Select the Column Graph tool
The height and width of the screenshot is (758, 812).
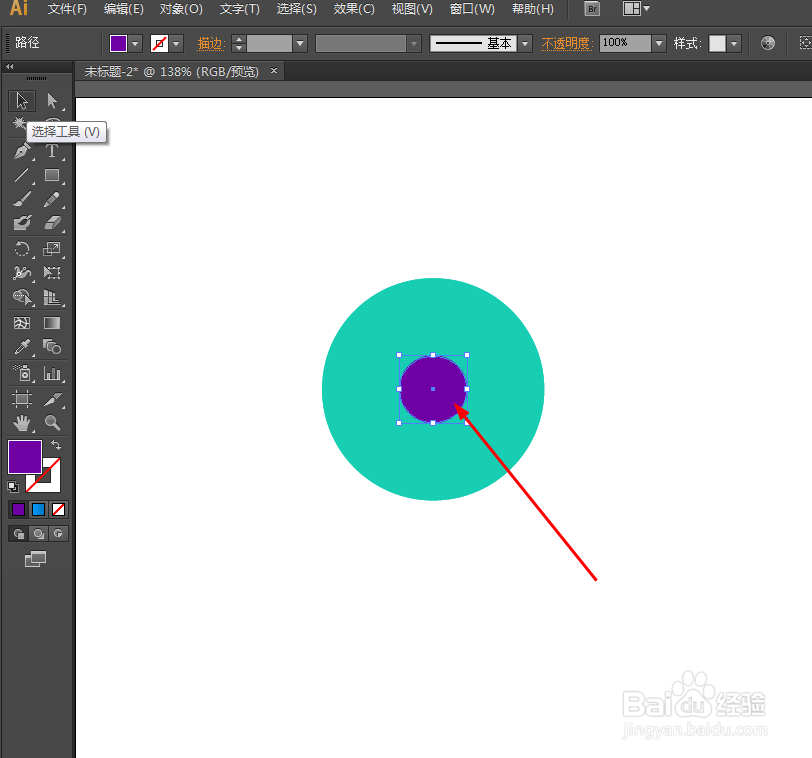tap(52, 373)
